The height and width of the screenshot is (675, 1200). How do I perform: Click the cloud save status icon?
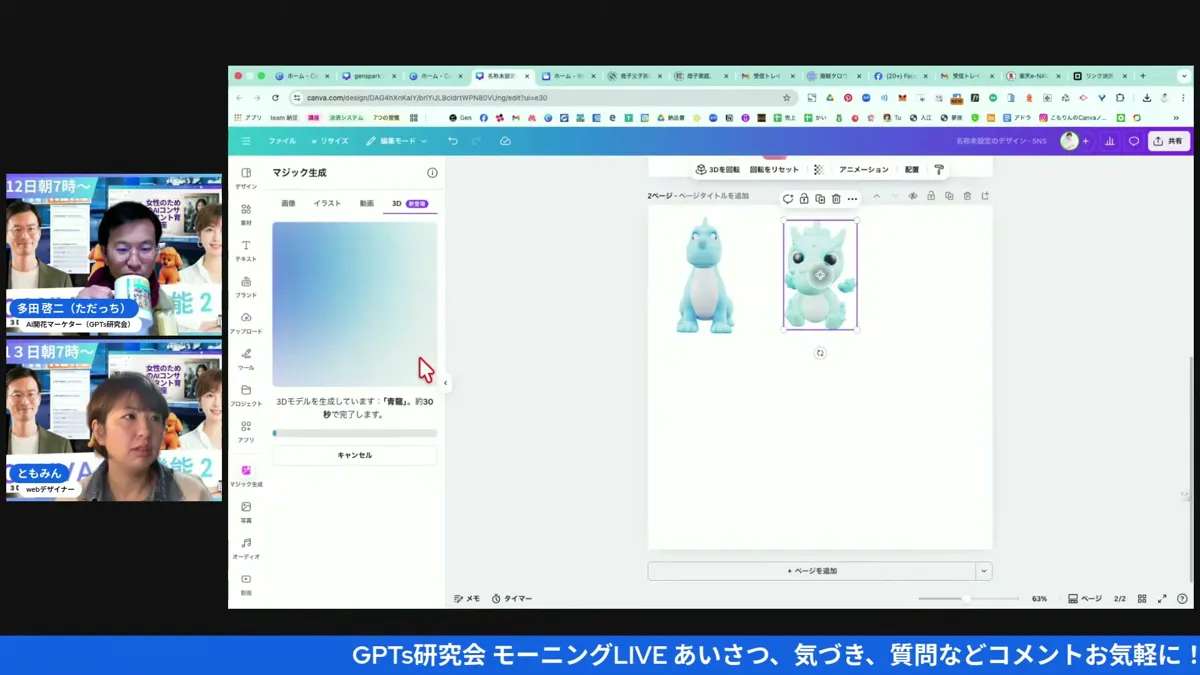(x=505, y=141)
